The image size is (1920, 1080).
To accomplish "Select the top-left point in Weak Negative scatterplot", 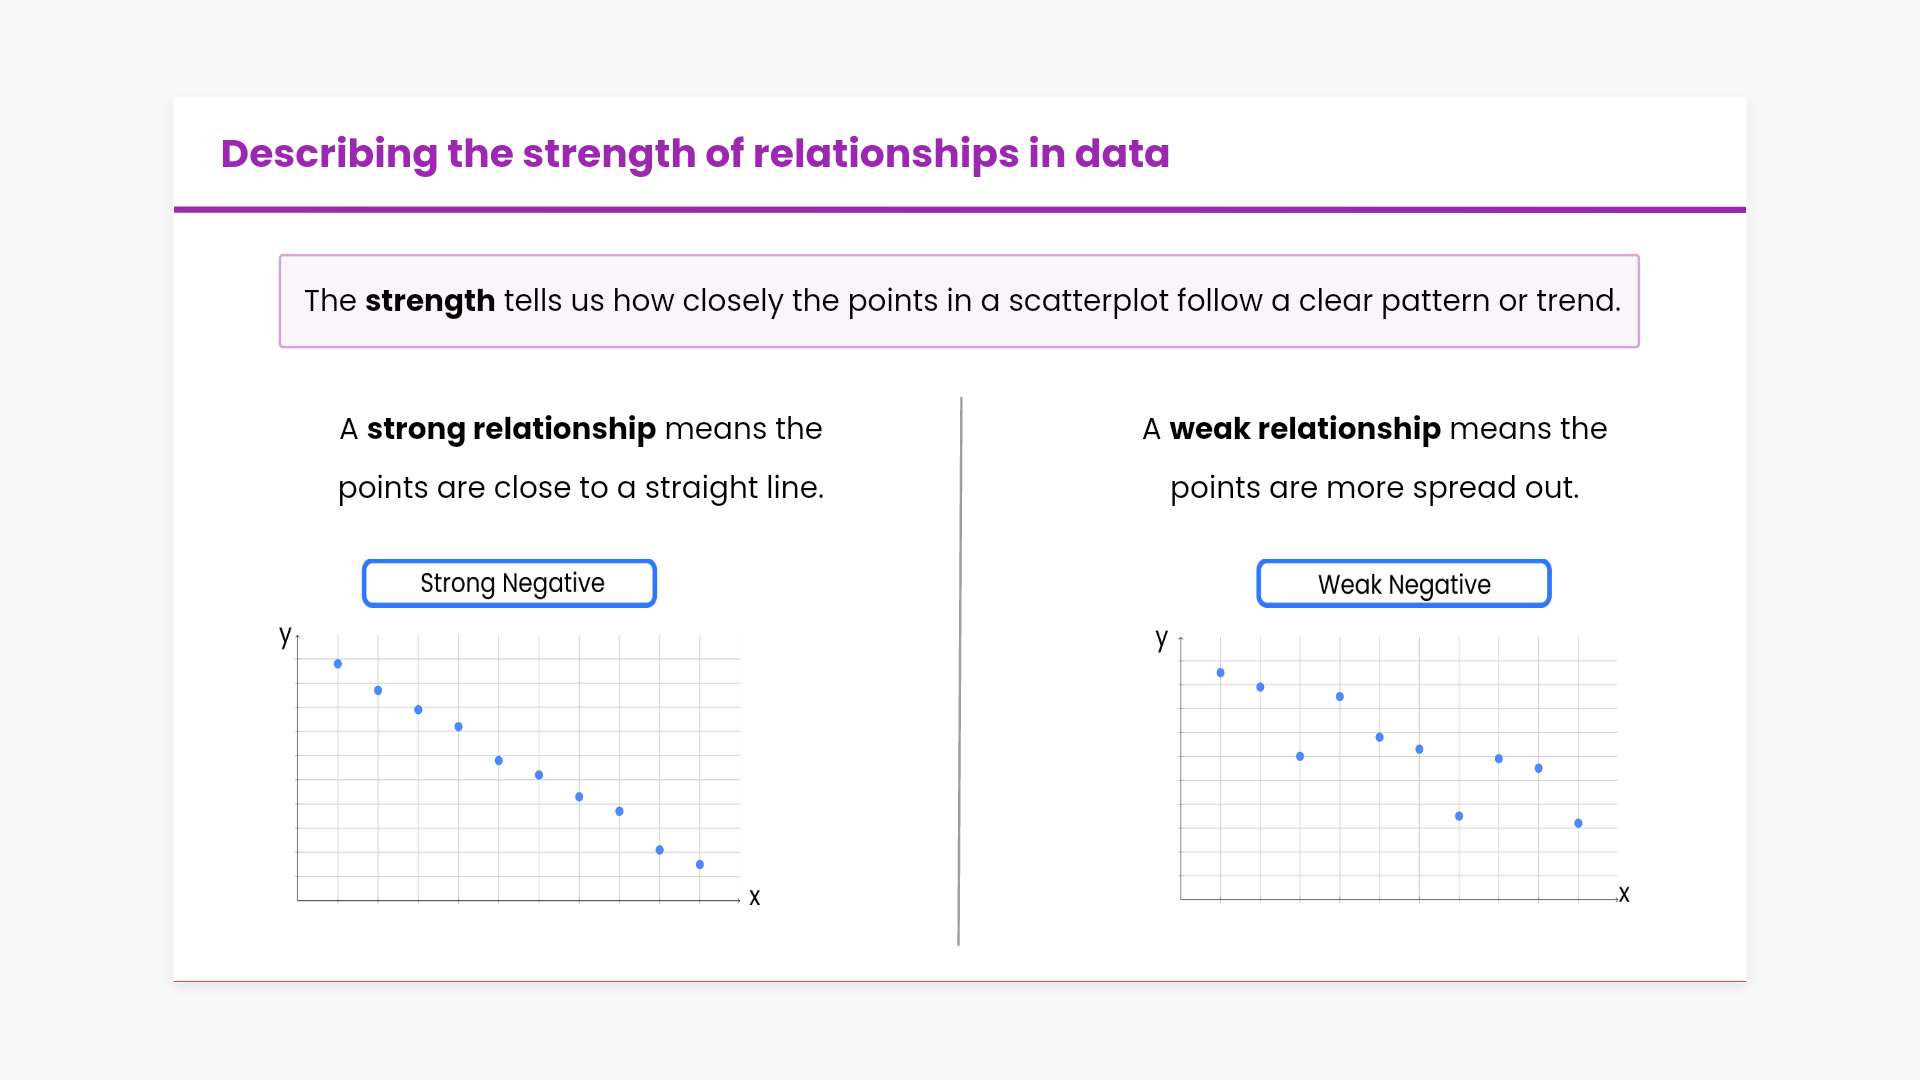I will (1221, 673).
